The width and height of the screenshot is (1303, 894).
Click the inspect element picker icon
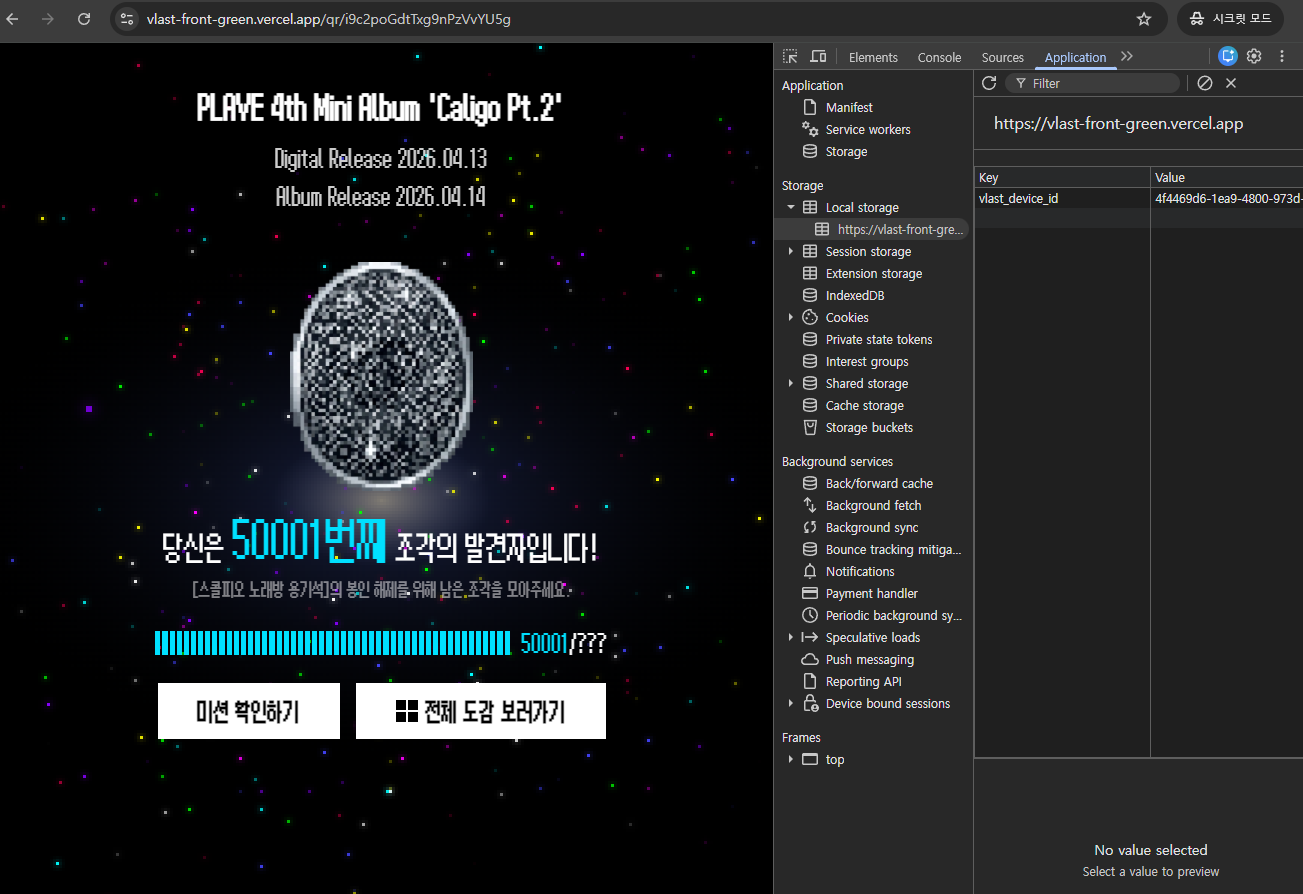790,57
